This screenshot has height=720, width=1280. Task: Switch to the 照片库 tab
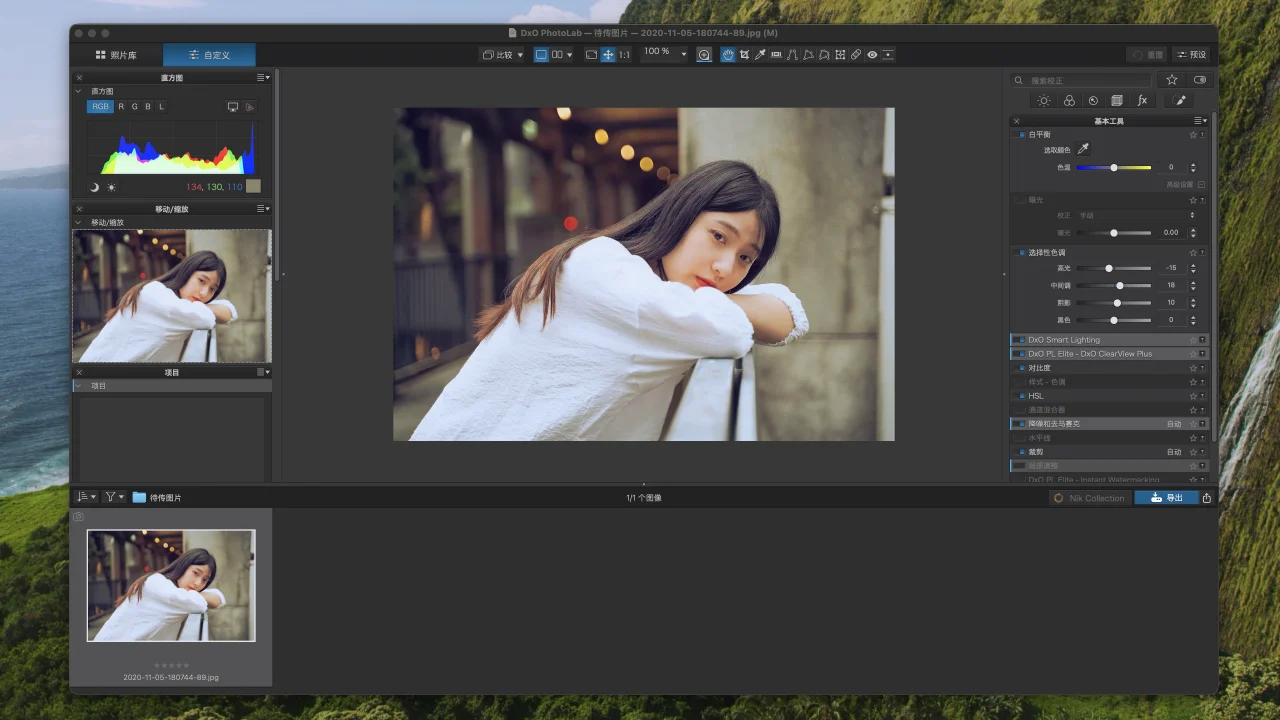(x=116, y=55)
